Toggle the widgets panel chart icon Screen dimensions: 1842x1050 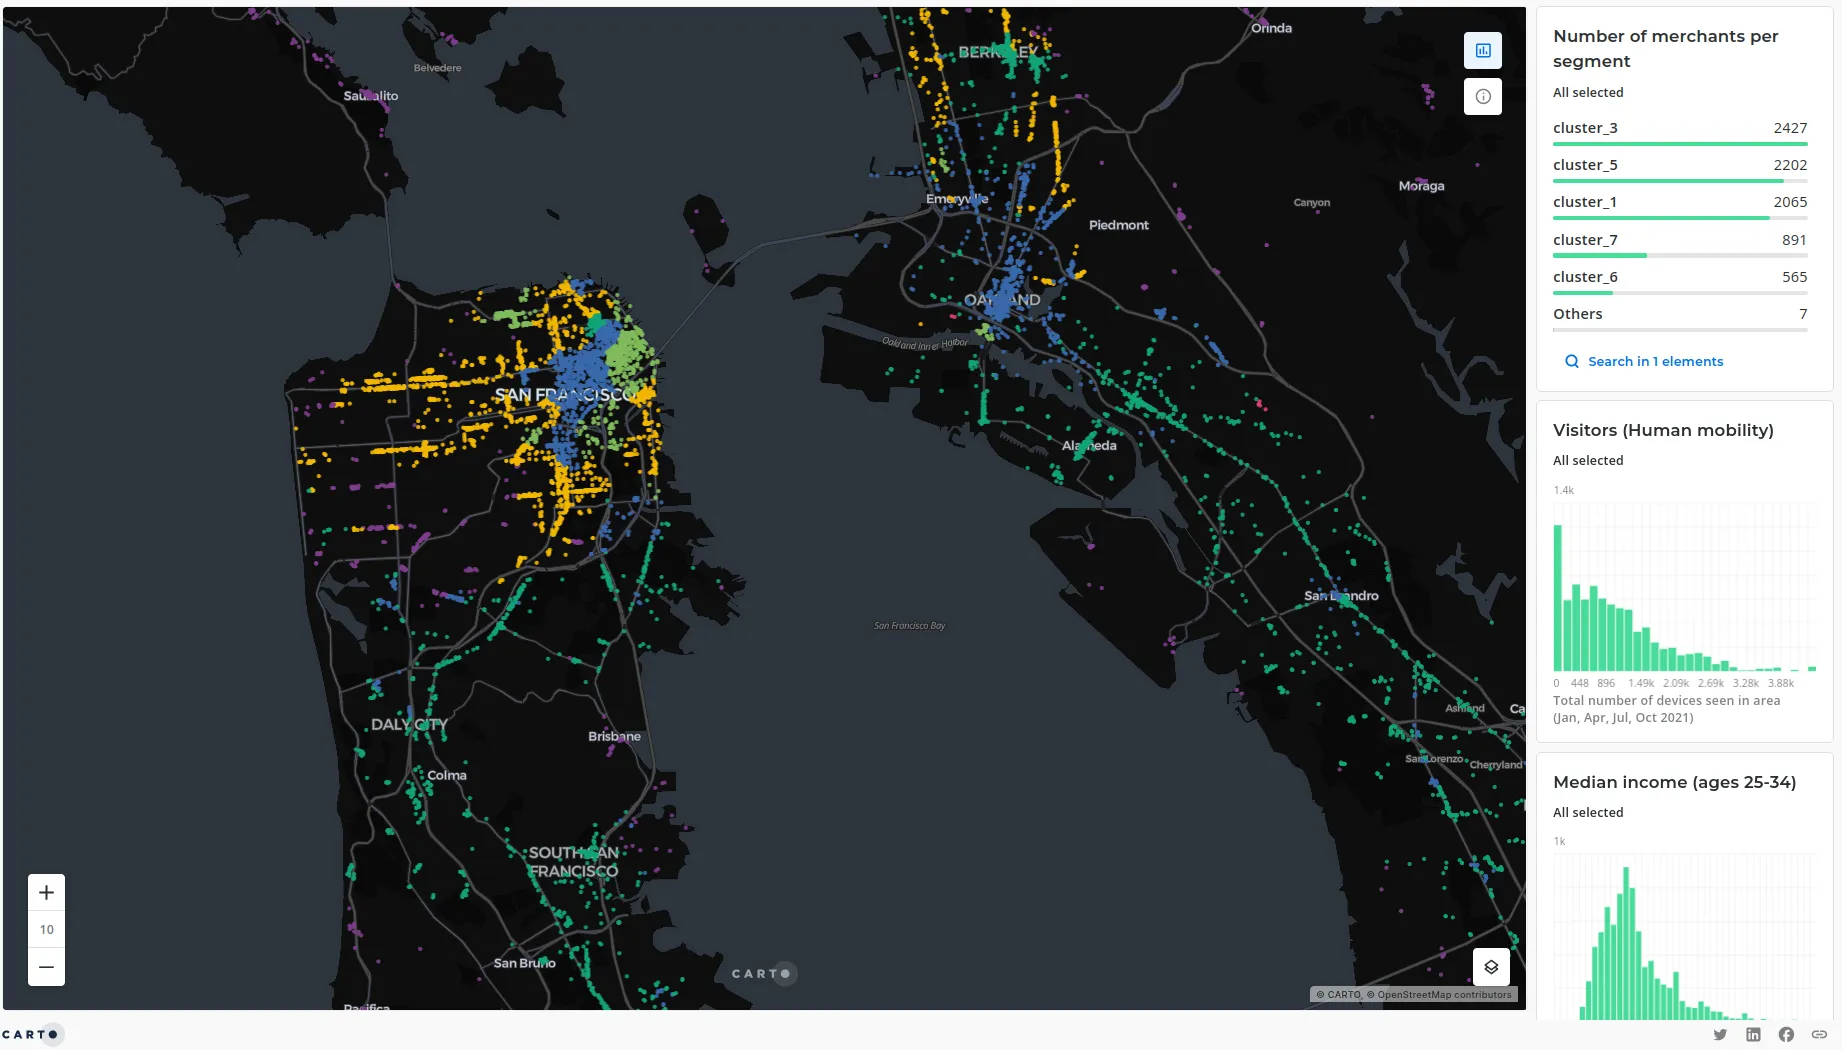pos(1482,50)
